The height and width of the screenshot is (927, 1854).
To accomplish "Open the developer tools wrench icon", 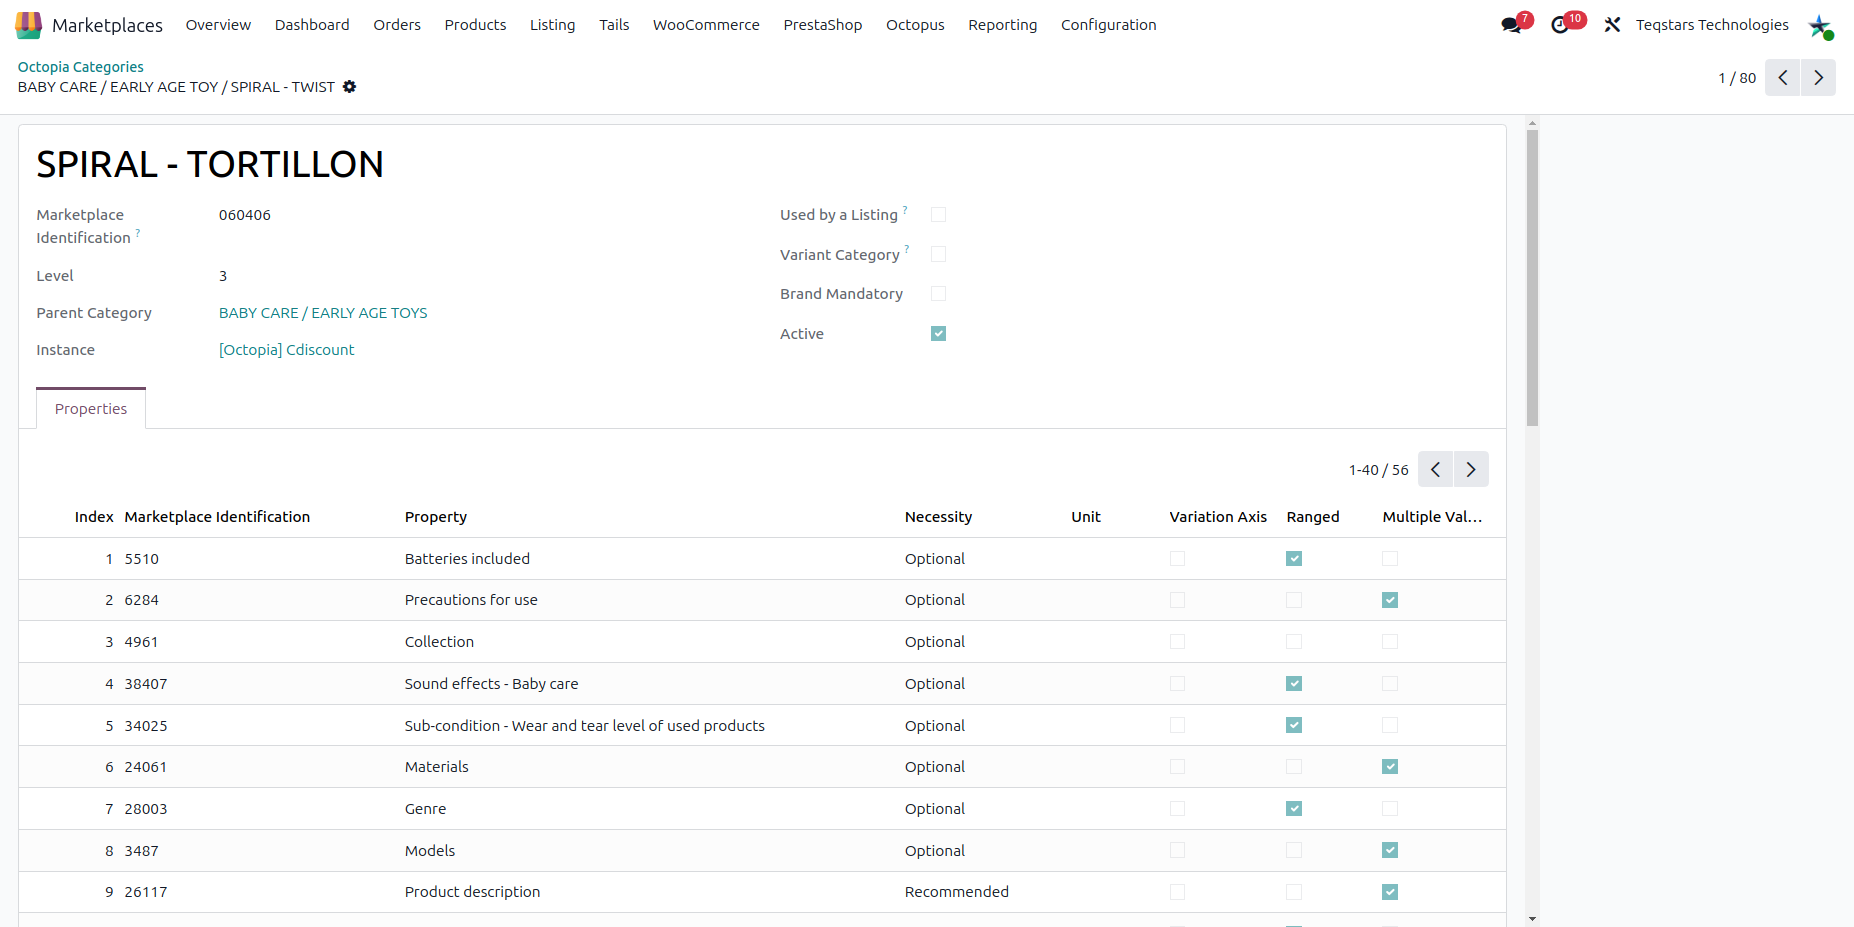I will click(x=1612, y=25).
